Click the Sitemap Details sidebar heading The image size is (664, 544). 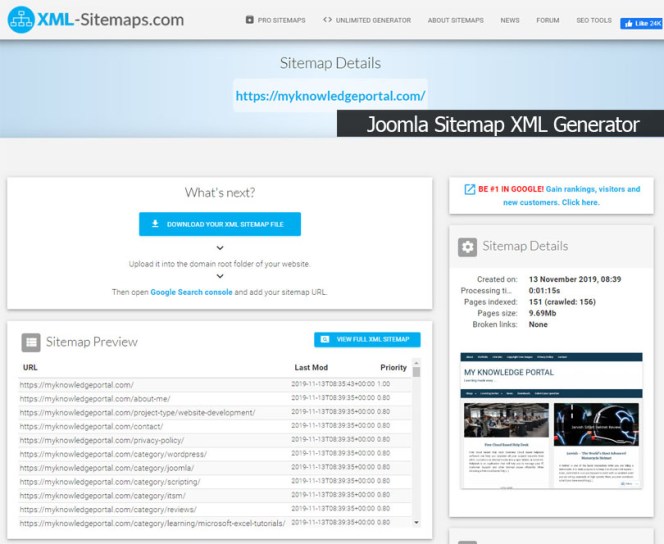(x=525, y=246)
